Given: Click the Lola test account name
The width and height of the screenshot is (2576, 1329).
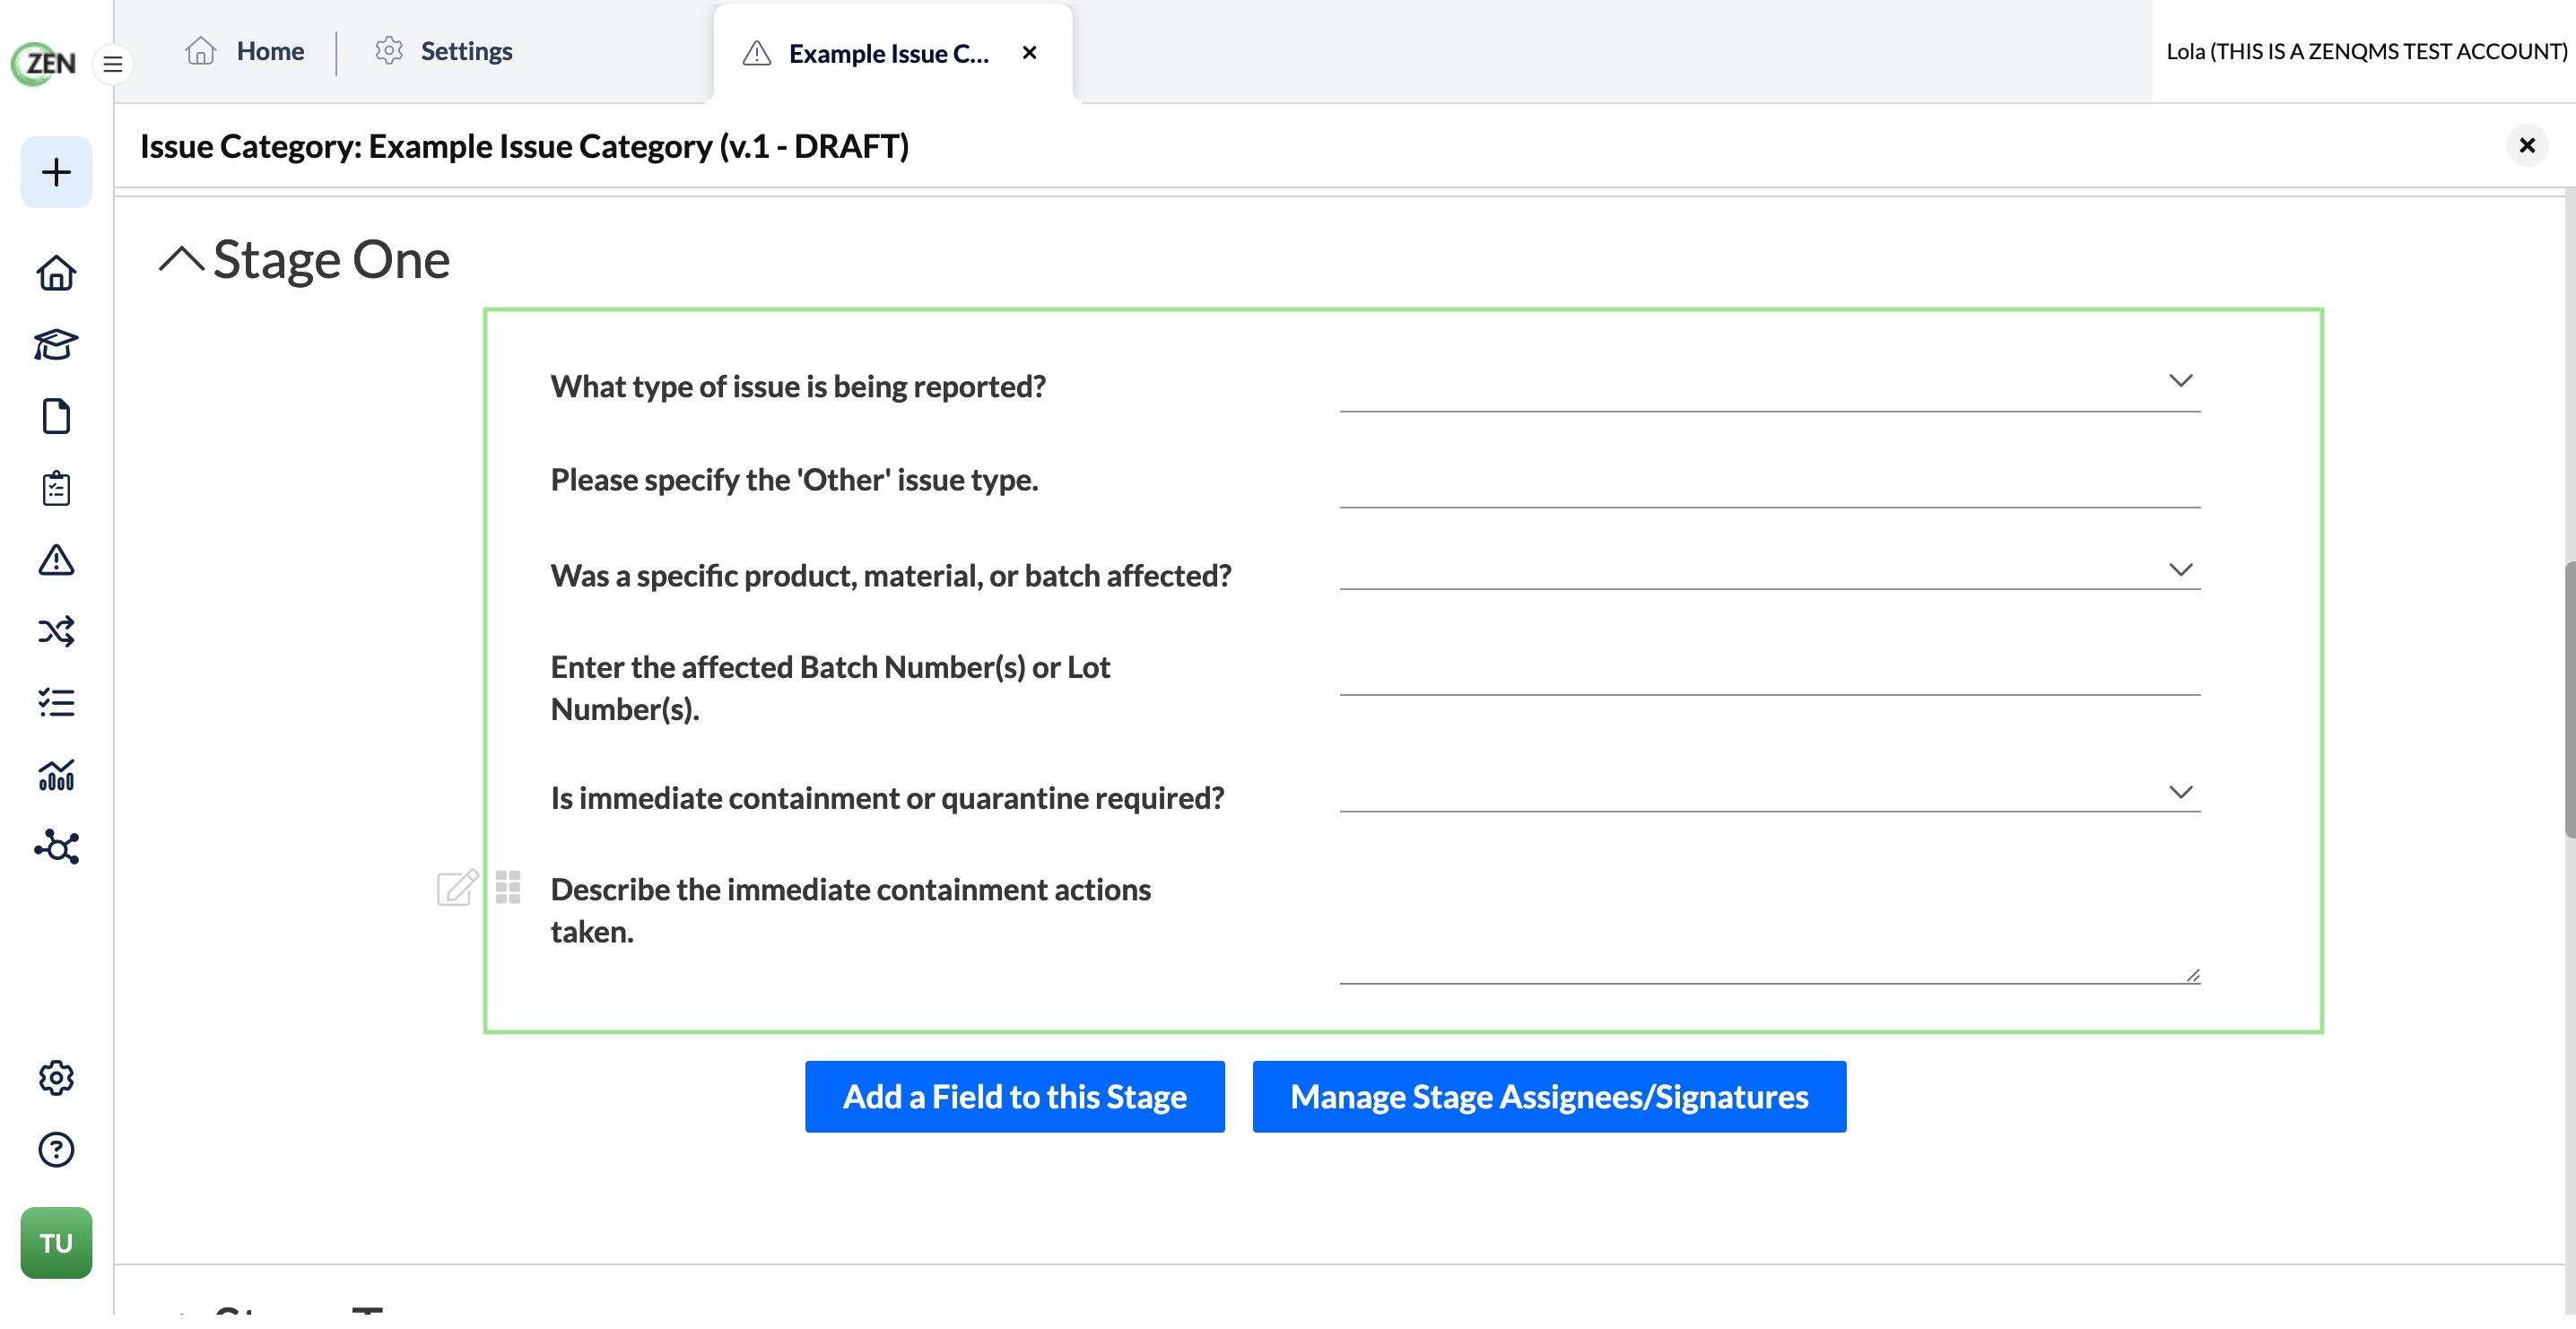Looking at the screenshot, I should [2366, 51].
